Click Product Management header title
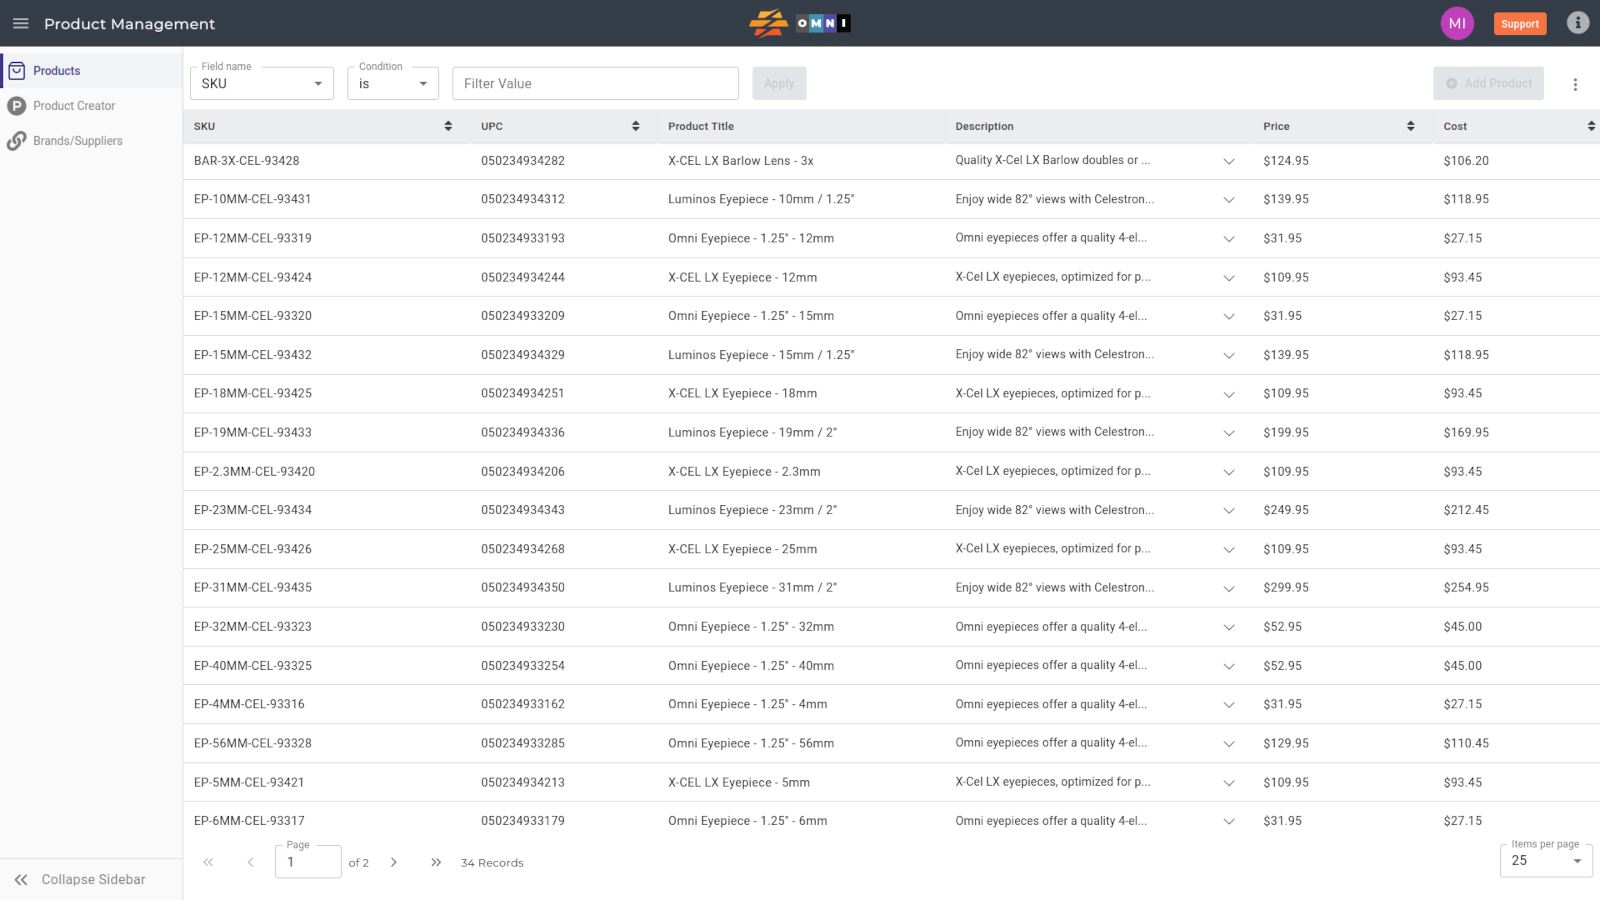1600x900 pixels. 130,24
